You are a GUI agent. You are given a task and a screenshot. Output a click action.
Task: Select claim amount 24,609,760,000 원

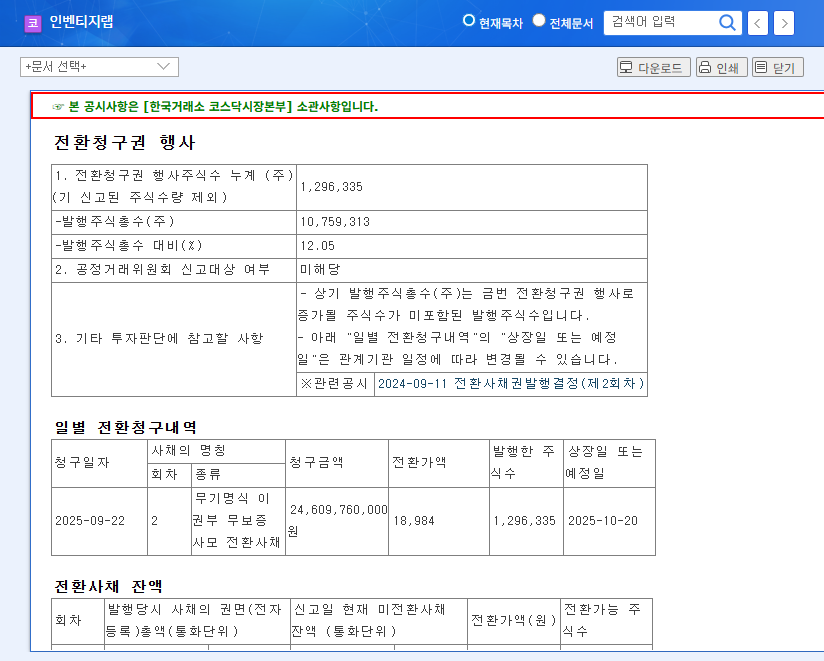[338, 520]
